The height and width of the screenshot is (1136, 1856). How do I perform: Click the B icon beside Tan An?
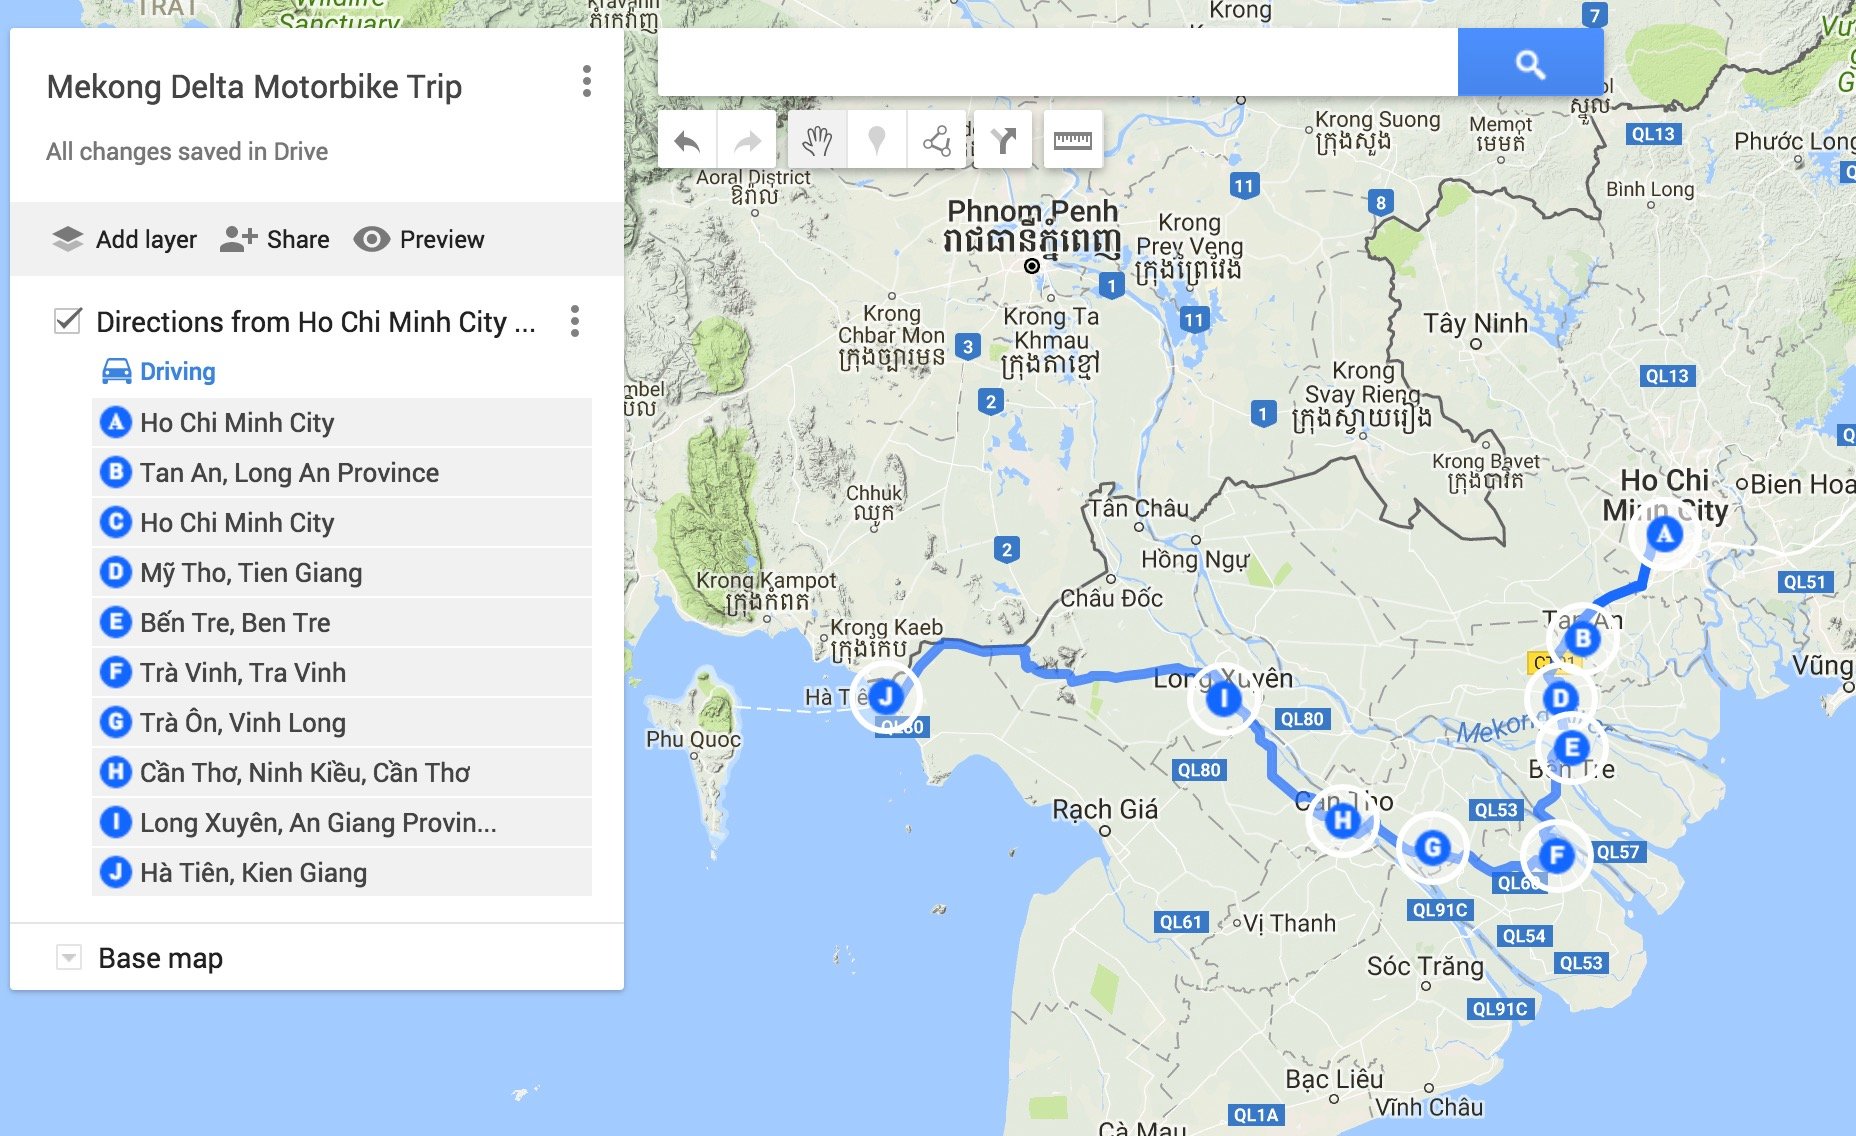116,472
